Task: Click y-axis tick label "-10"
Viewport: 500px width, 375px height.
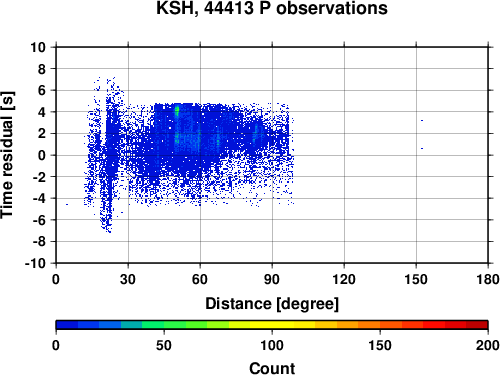Action: tap(36, 263)
